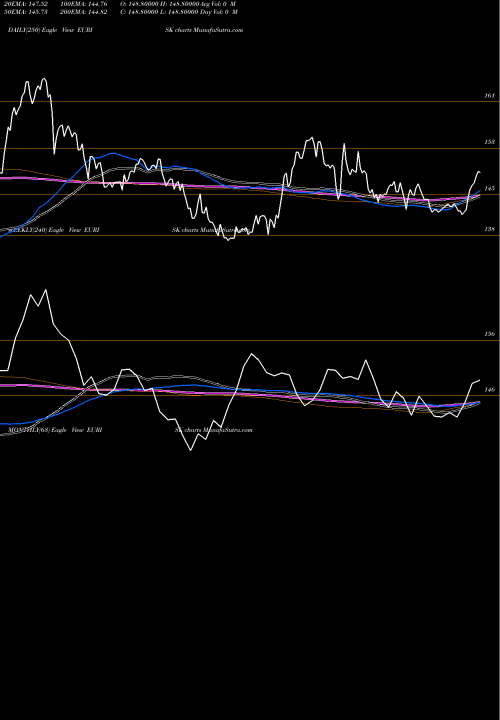The width and height of the screenshot is (500, 720).
Task: Click the 146 price axis label
Action: 489,389
